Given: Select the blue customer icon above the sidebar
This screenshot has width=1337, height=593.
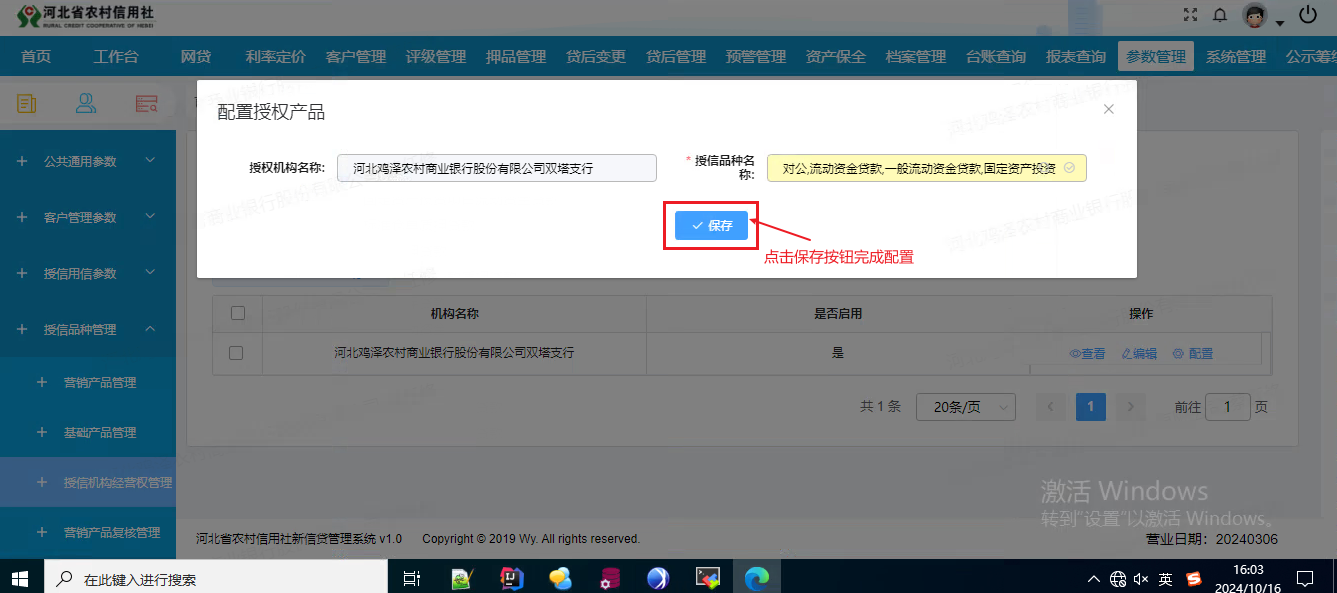Looking at the screenshot, I should (85, 103).
